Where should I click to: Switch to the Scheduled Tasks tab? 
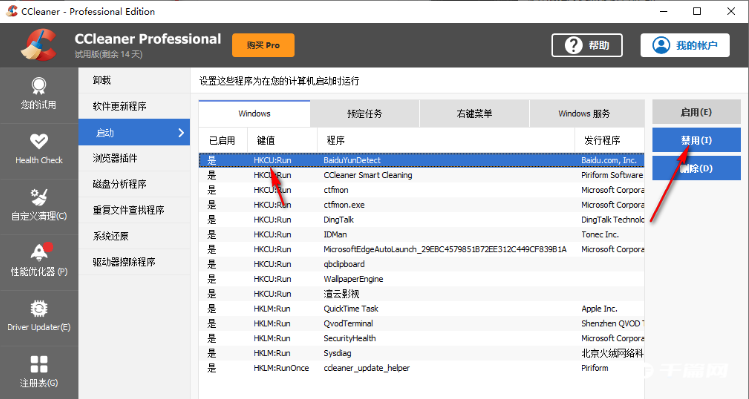[364, 114]
